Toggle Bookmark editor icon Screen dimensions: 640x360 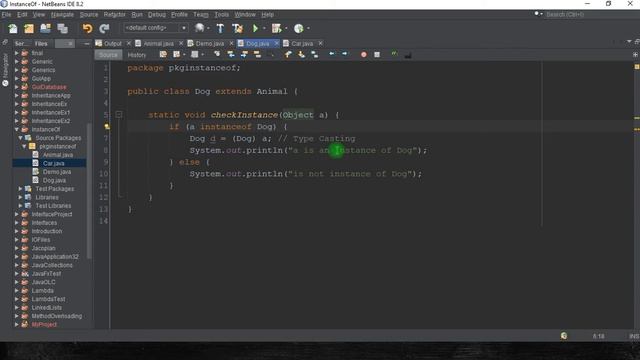point(314,54)
